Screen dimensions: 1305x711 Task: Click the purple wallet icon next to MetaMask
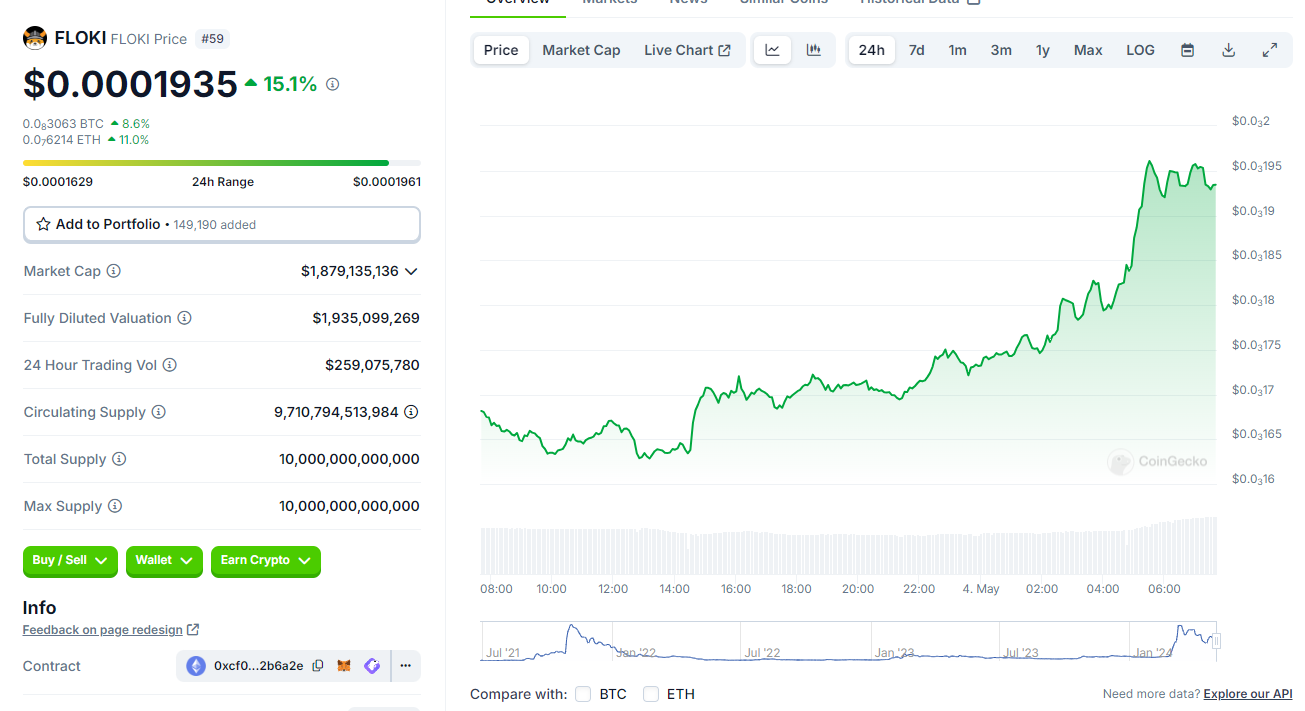point(372,666)
